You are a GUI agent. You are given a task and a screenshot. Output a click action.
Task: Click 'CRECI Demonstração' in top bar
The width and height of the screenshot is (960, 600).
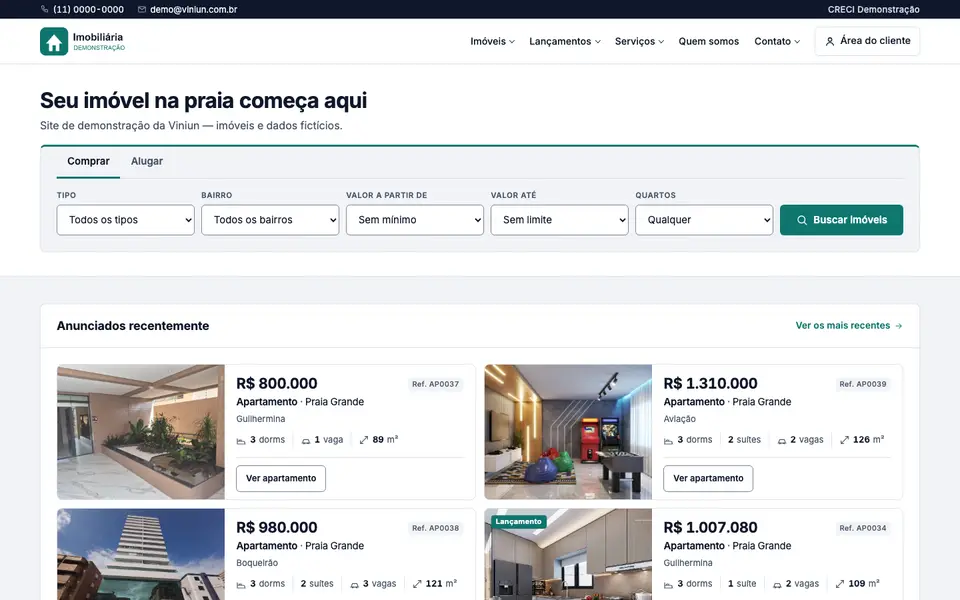(x=874, y=9)
